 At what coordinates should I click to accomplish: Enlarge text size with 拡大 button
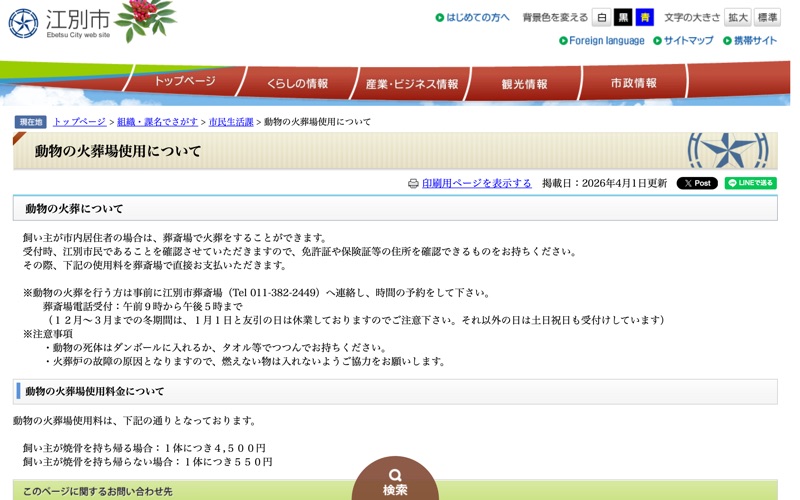click(737, 18)
